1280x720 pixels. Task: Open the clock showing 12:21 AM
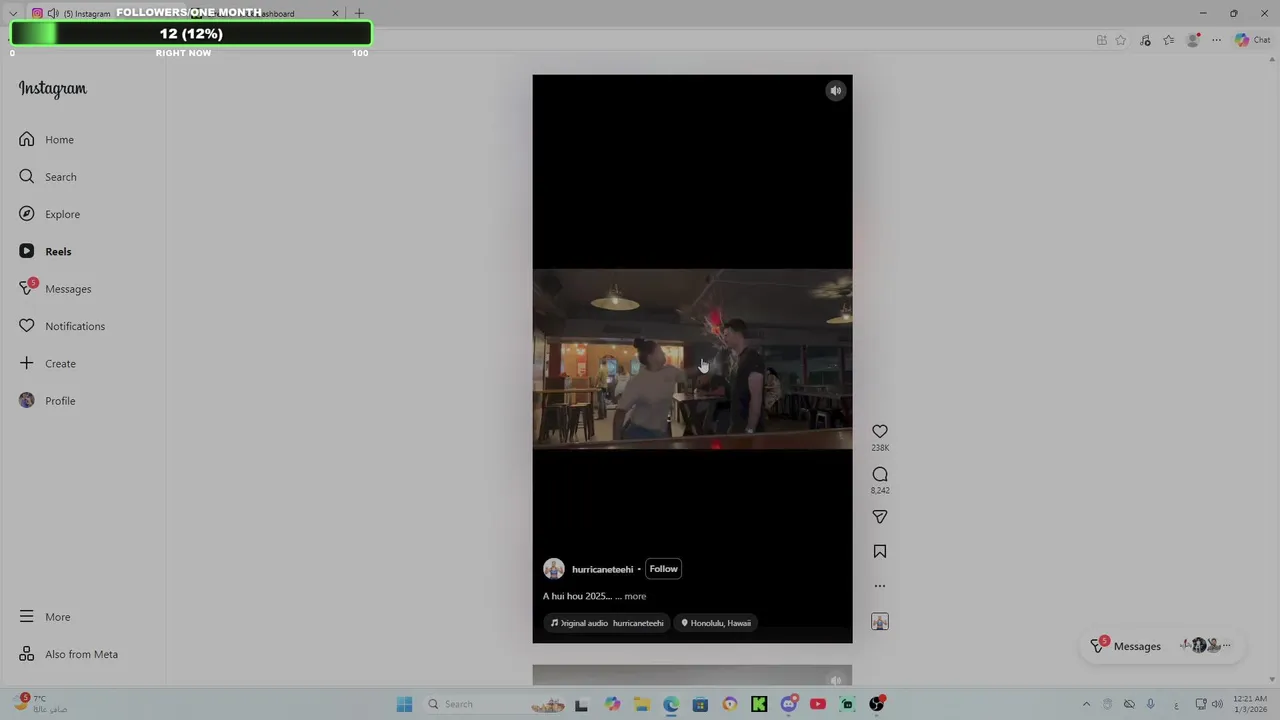point(1250,704)
